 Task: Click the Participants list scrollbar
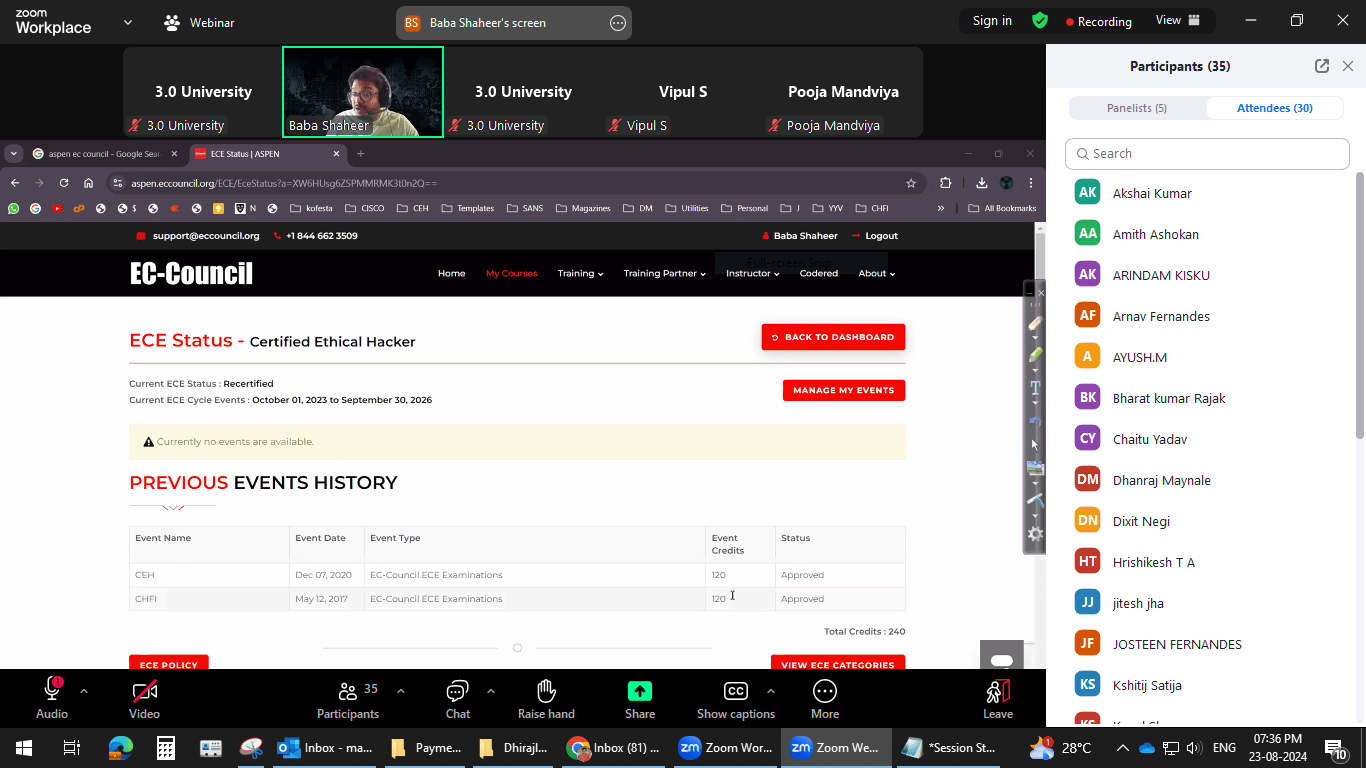click(x=1359, y=305)
